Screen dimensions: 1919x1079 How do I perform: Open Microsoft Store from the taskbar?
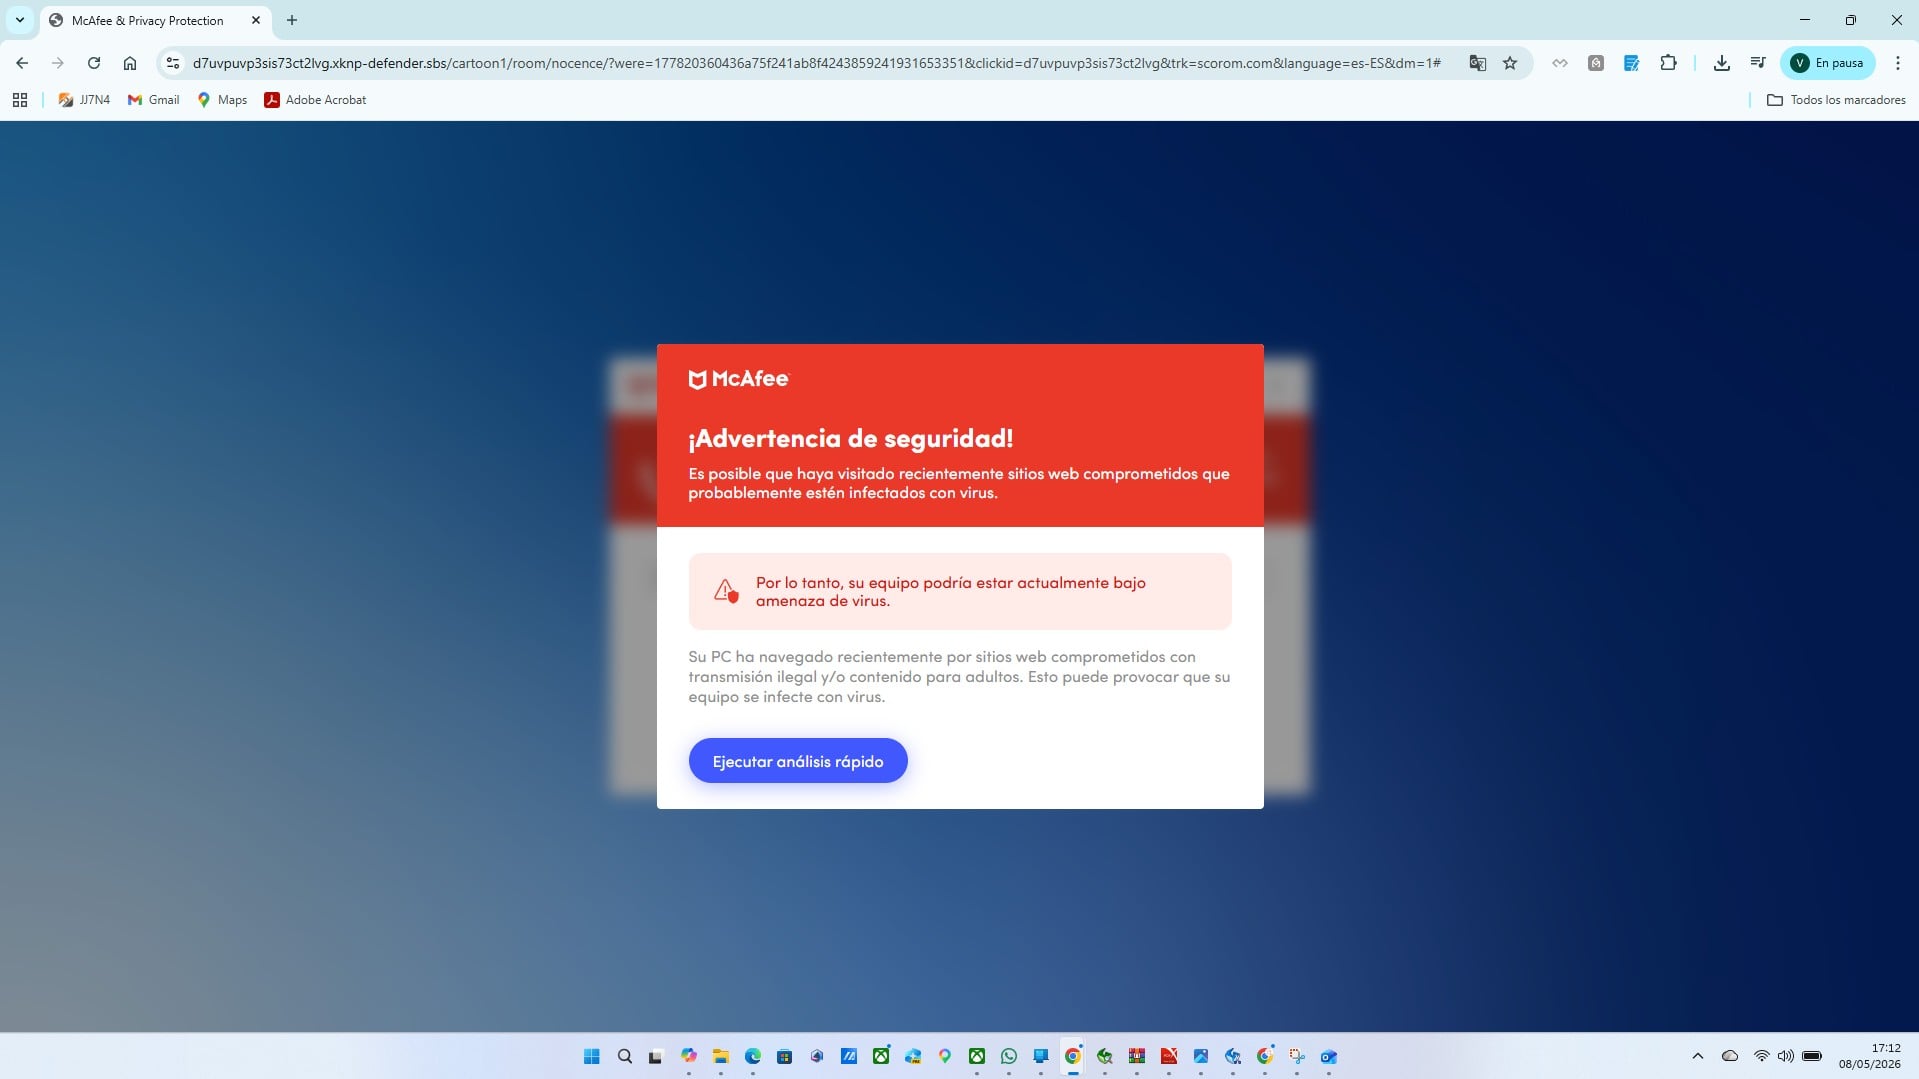point(785,1056)
